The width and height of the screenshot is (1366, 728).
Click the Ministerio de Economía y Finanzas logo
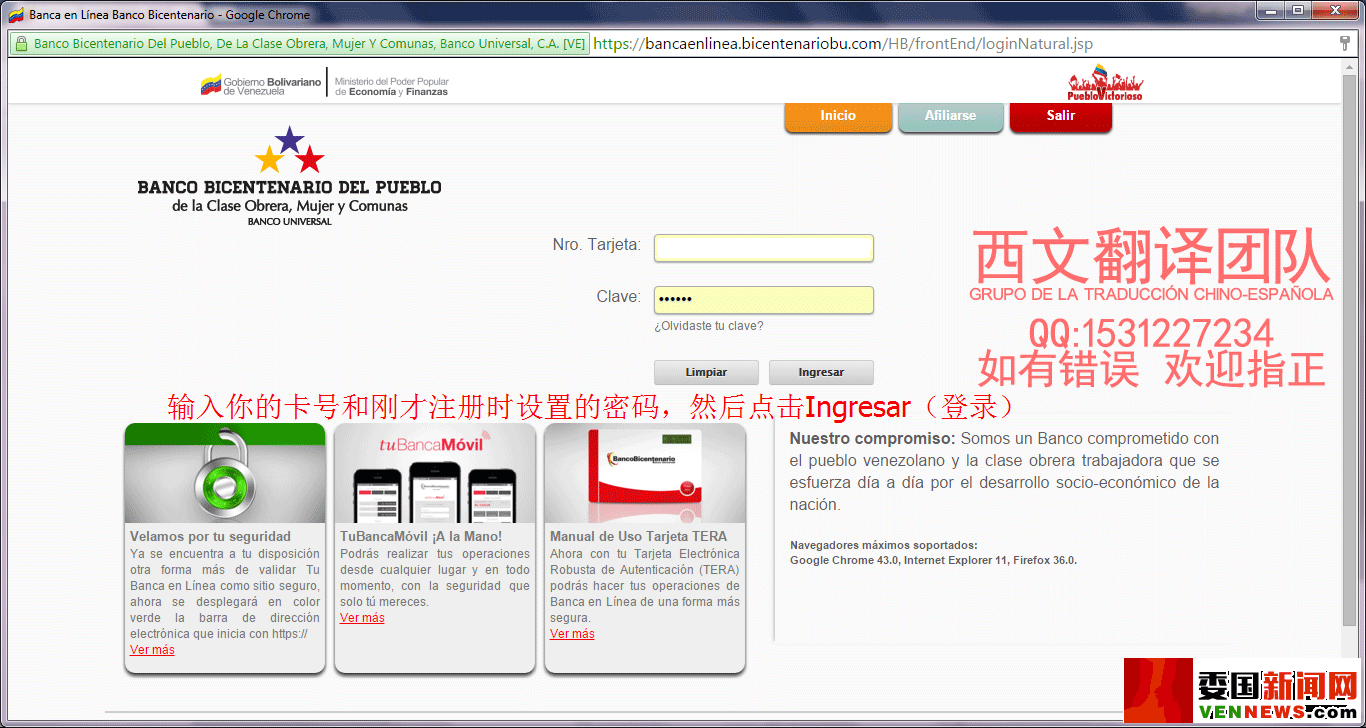pos(391,86)
